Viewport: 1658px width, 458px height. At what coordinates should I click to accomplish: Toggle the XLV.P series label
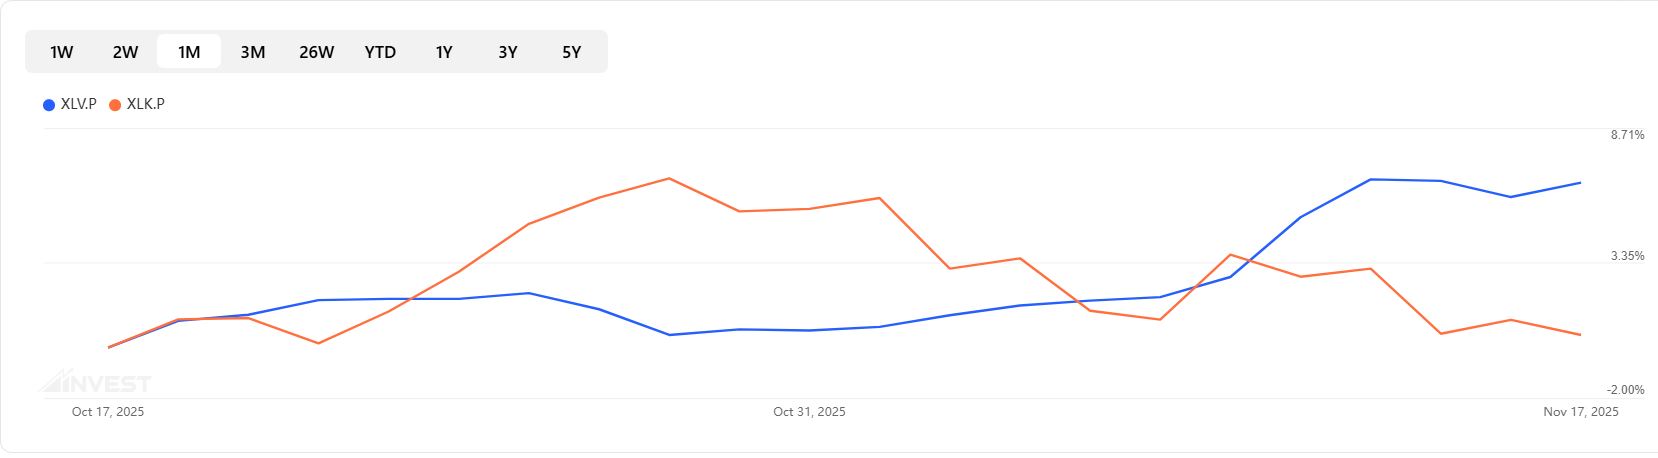(79, 104)
